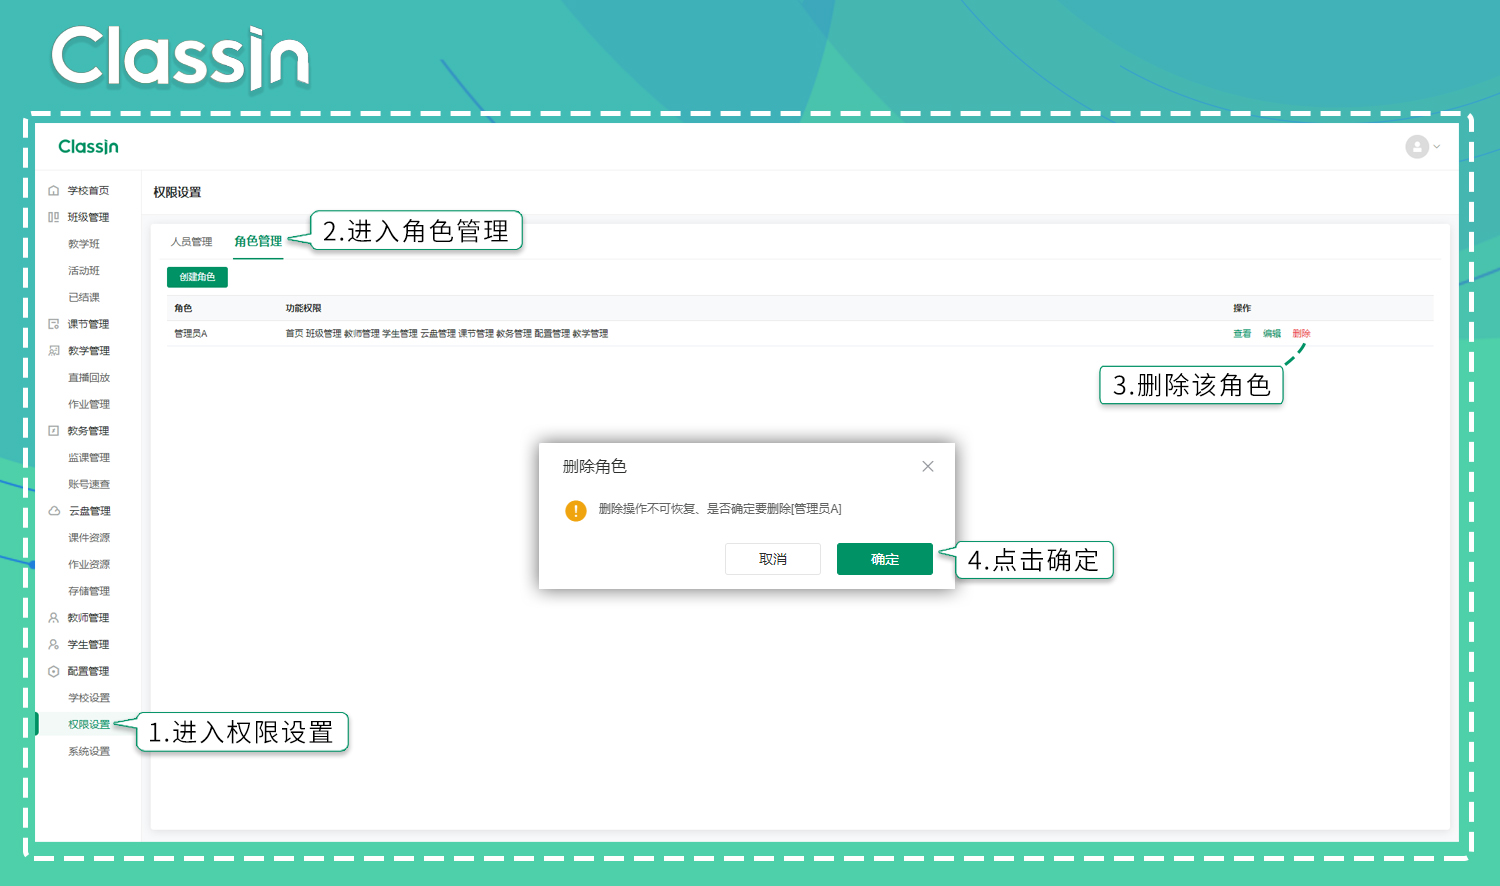Click the 配置管理 gear icon
Viewport: 1500px width, 886px height.
coord(54,671)
